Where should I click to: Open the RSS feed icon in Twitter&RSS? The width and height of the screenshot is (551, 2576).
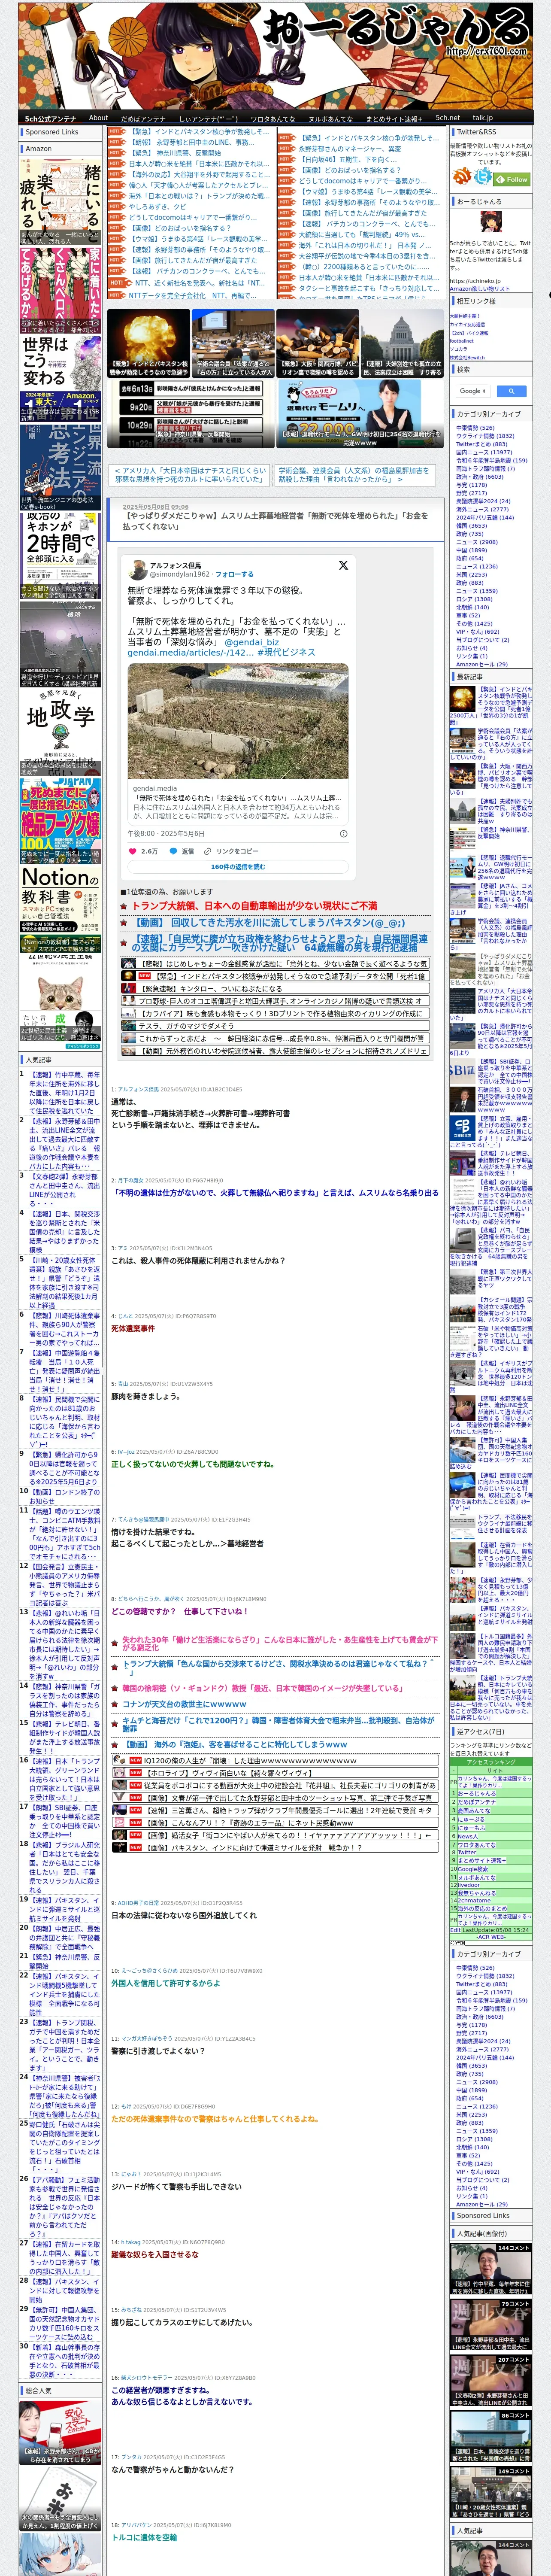tap(463, 175)
